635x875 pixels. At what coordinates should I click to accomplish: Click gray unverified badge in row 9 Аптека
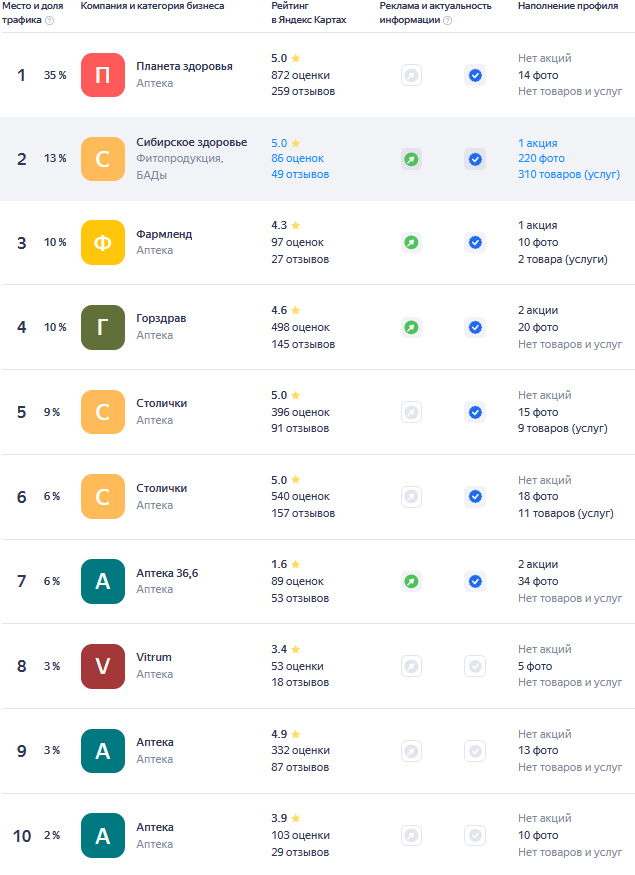(475, 751)
